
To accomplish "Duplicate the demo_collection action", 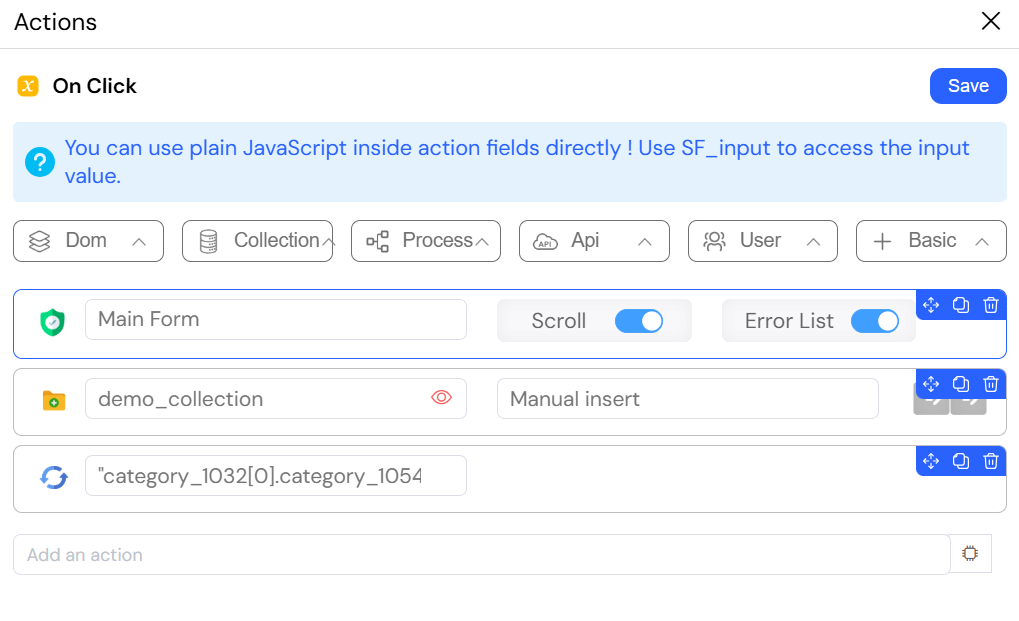I will pyautogui.click(x=961, y=383).
